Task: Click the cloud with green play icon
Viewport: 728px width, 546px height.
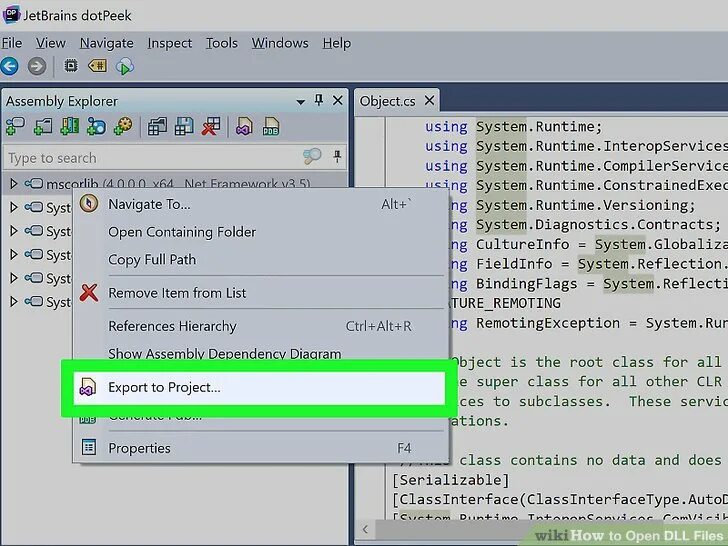Action: 124,66
